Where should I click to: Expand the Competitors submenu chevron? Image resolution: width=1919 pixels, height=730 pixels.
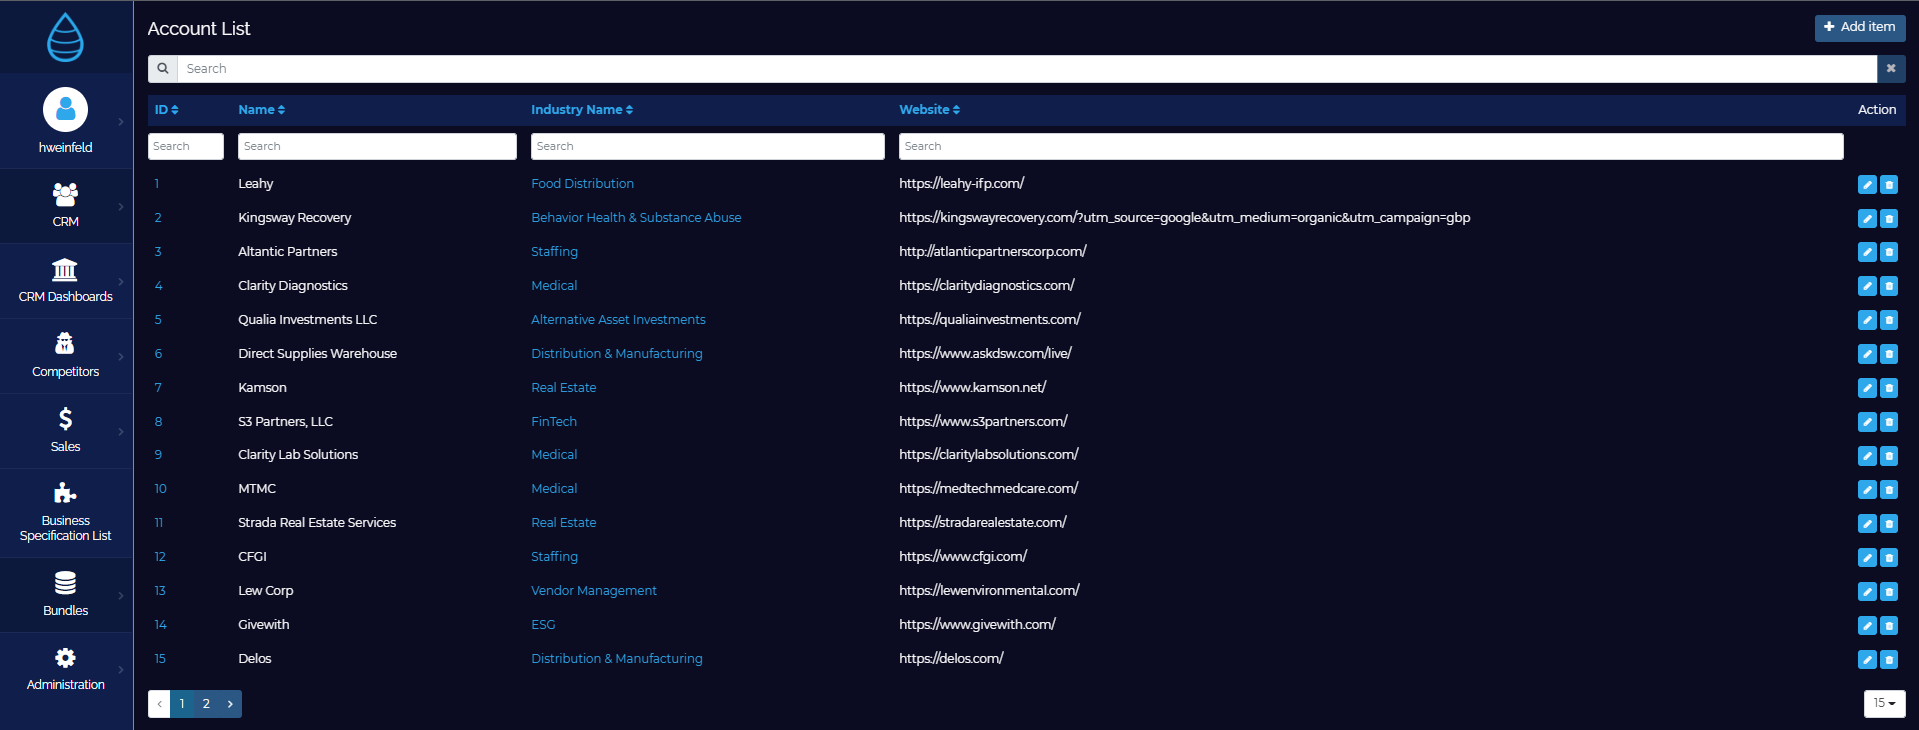pos(121,357)
